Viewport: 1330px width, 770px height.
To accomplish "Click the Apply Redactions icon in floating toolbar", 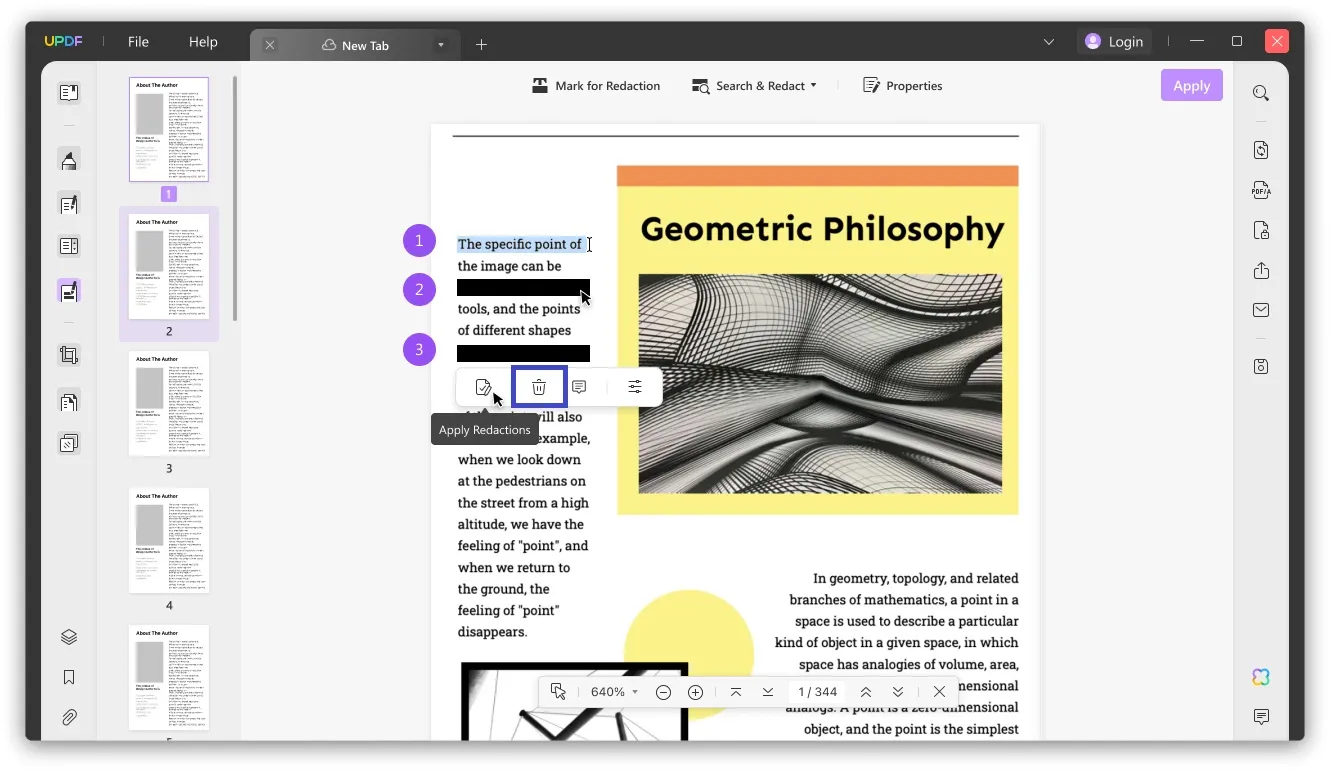I will (484, 387).
